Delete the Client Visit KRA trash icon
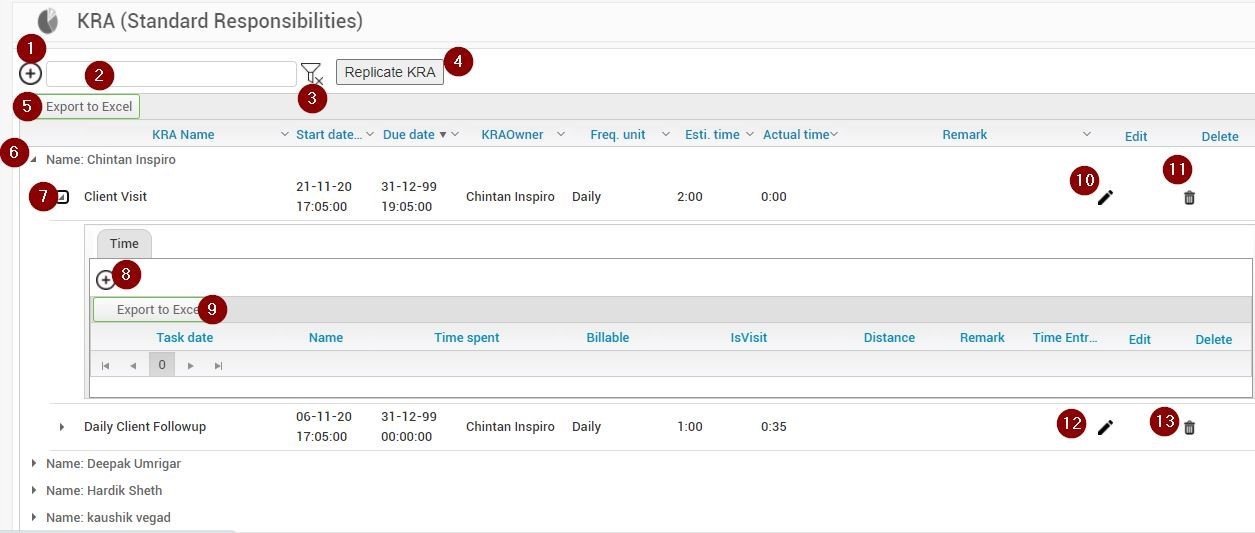The image size is (1255, 533). pyautogui.click(x=1189, y=198)
